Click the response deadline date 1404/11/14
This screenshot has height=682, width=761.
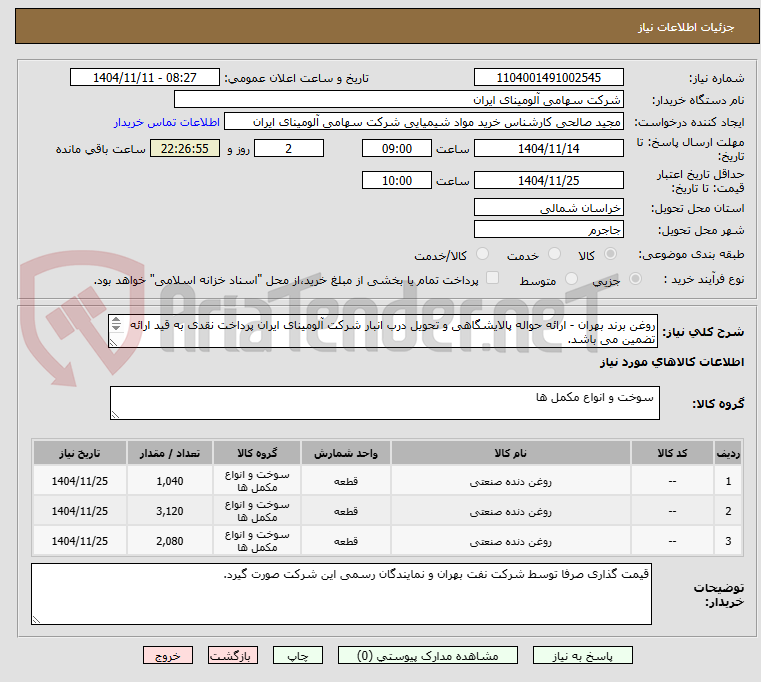coord(548,149)
